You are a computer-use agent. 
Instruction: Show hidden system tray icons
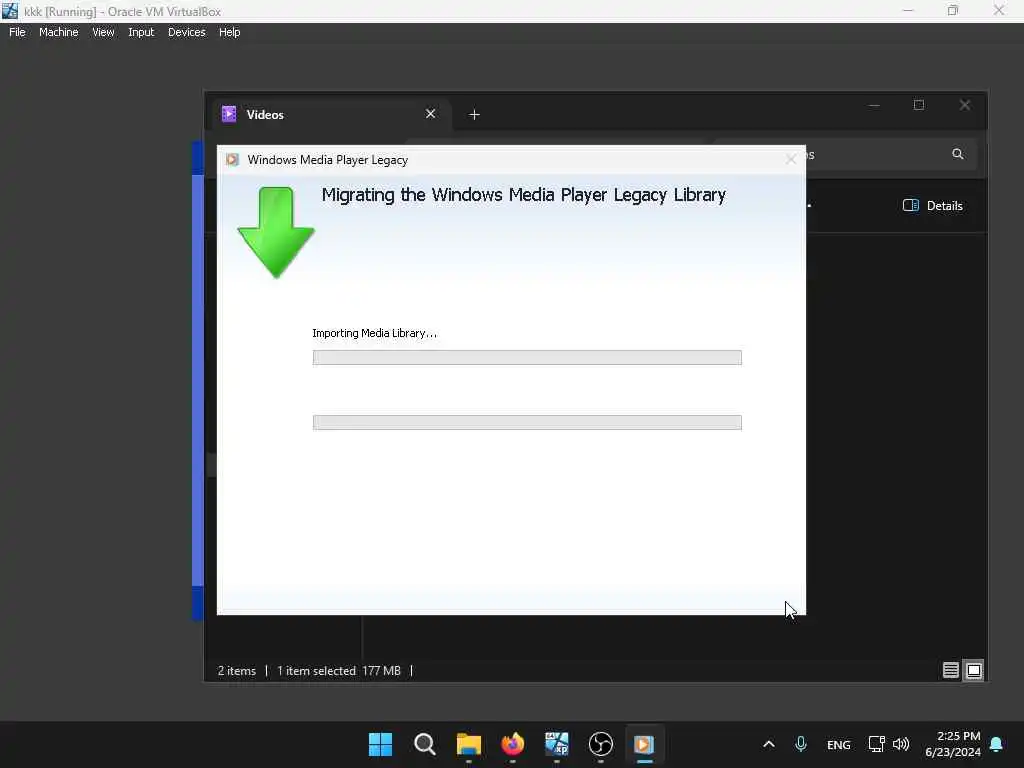coord(769,744)
